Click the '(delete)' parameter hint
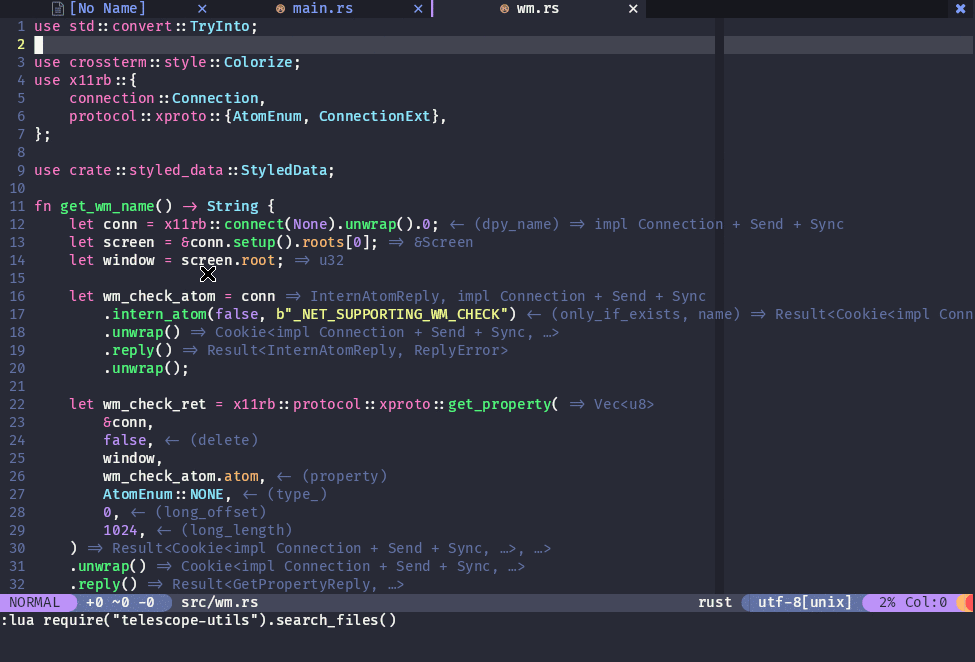975x662 pixels. [224, 441]
